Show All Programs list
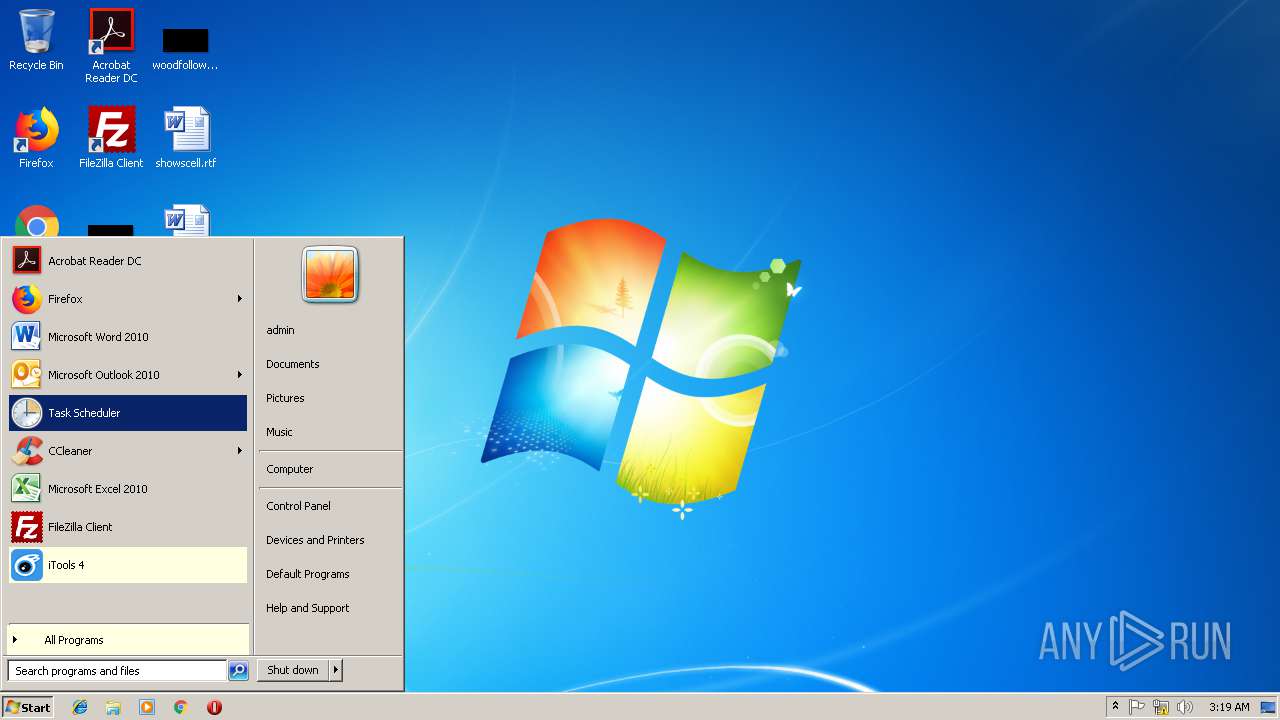The image size is (1280, 720). click(127, 640)
